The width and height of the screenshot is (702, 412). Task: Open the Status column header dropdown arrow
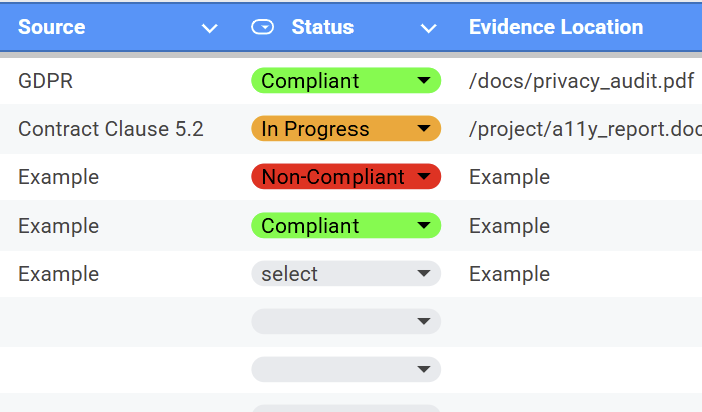pos(428,29)
